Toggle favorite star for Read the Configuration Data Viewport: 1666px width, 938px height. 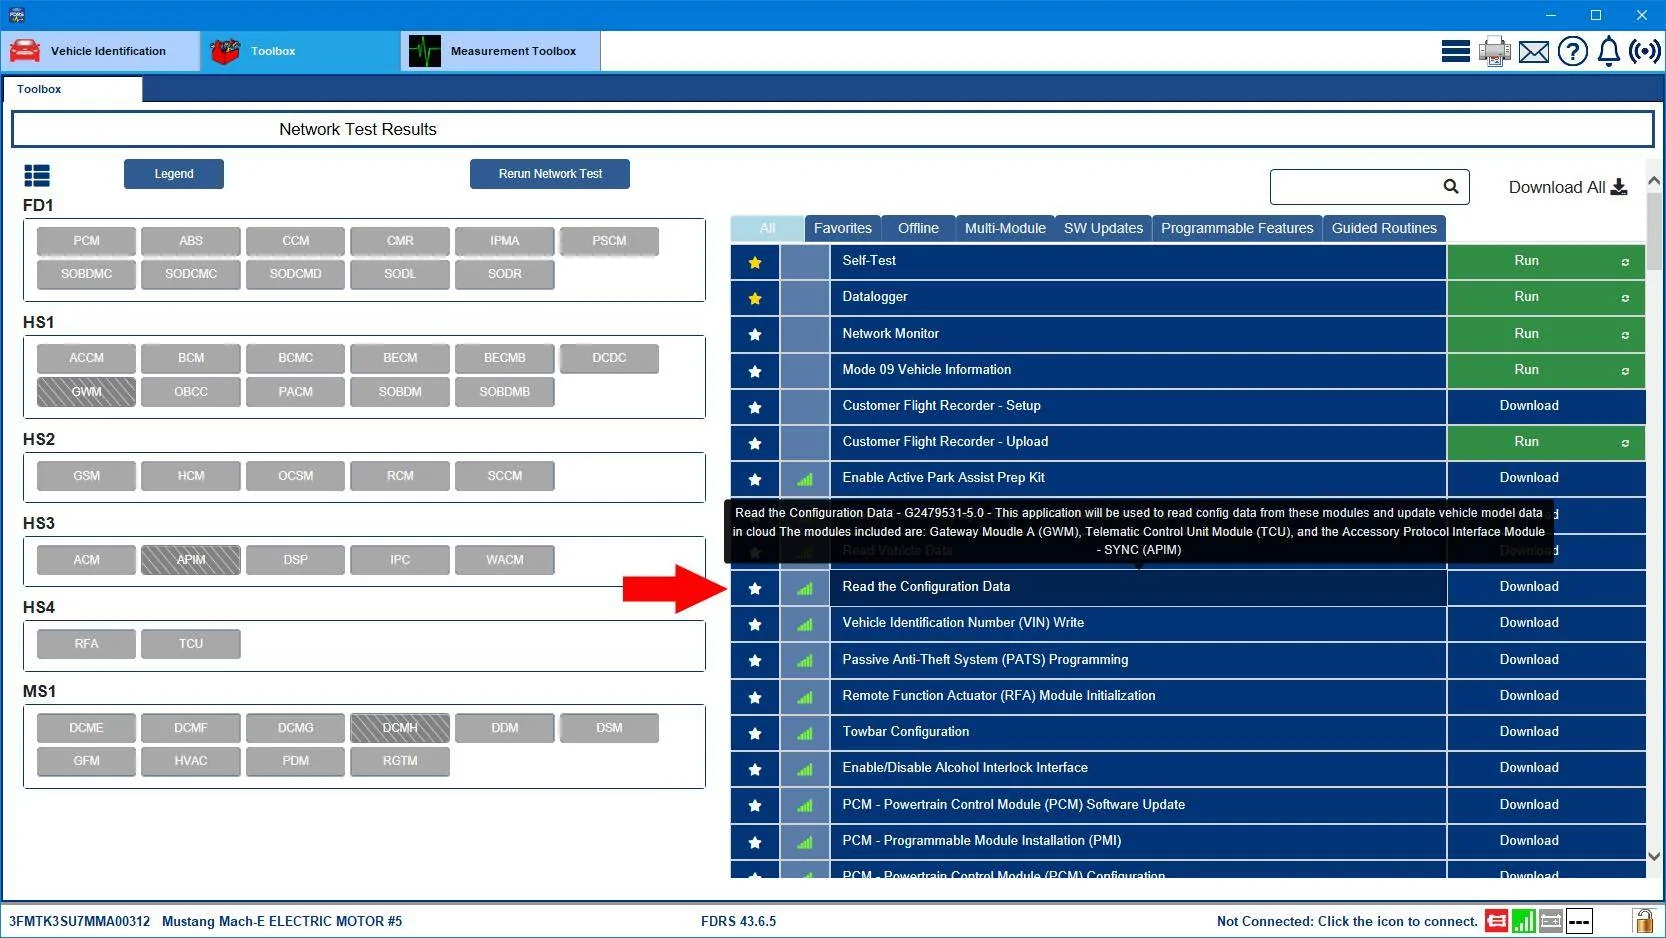755,588
